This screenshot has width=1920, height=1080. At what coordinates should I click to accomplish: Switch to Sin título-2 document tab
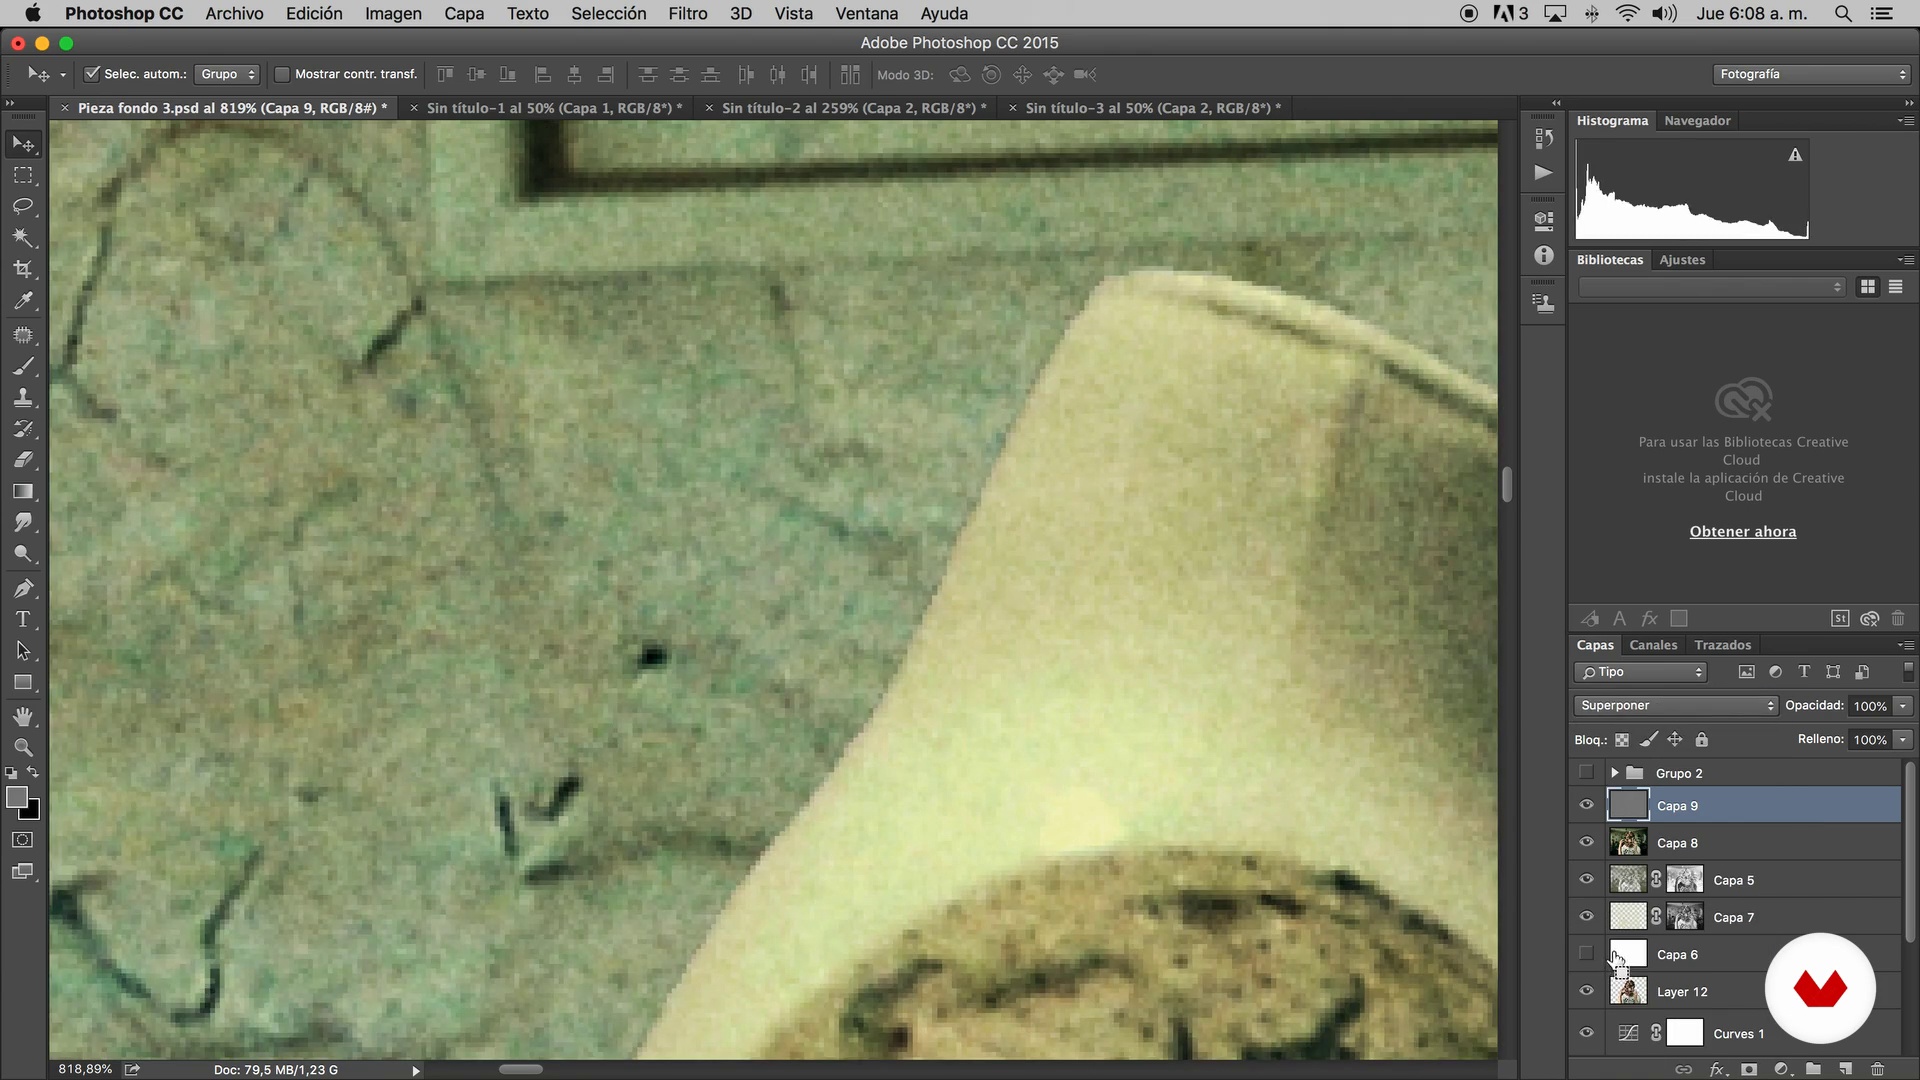click(x=853, y=108)
